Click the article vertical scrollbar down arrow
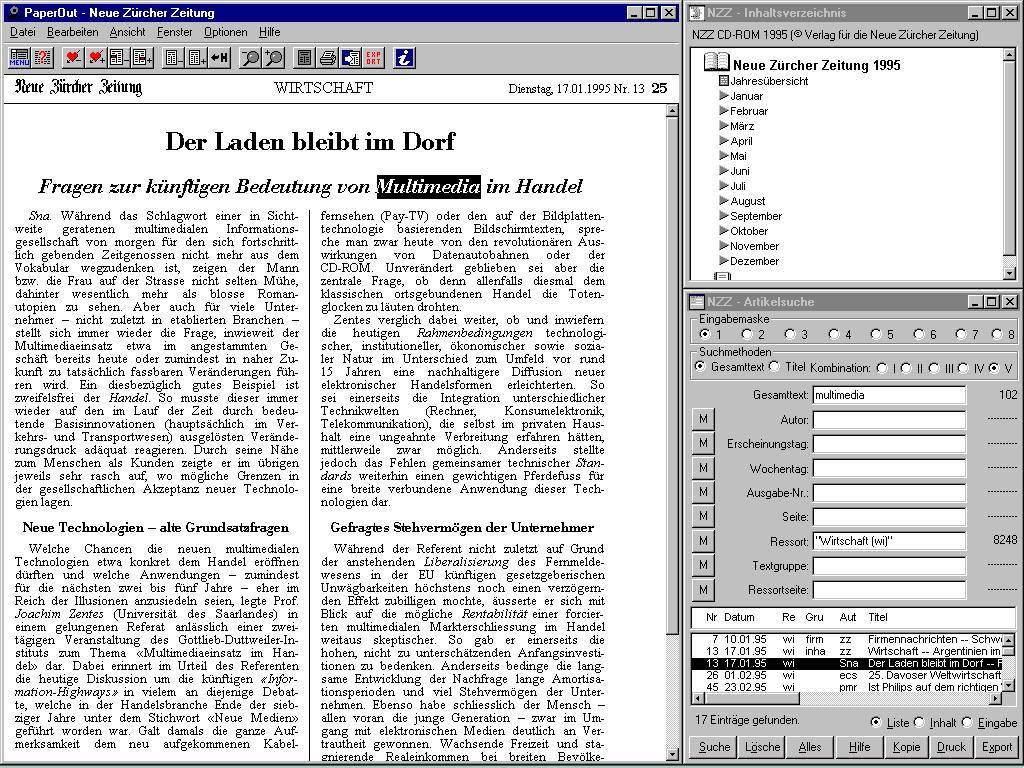1024x768 pixels. pos(673,760)
